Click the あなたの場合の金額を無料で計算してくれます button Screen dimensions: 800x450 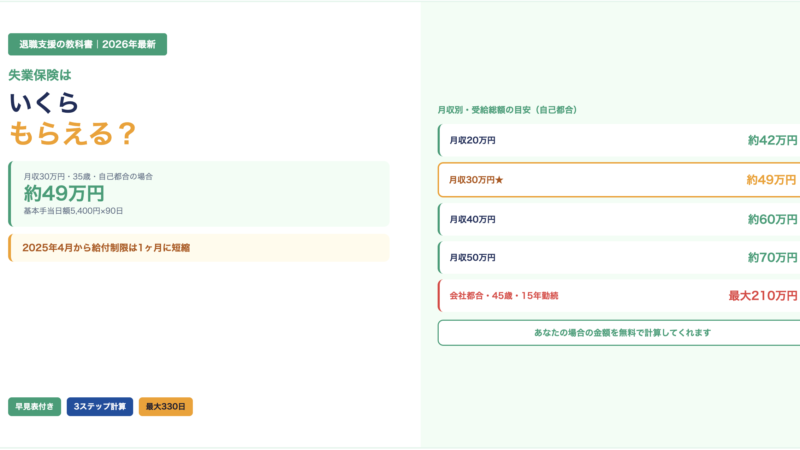(x=621, y=333)
